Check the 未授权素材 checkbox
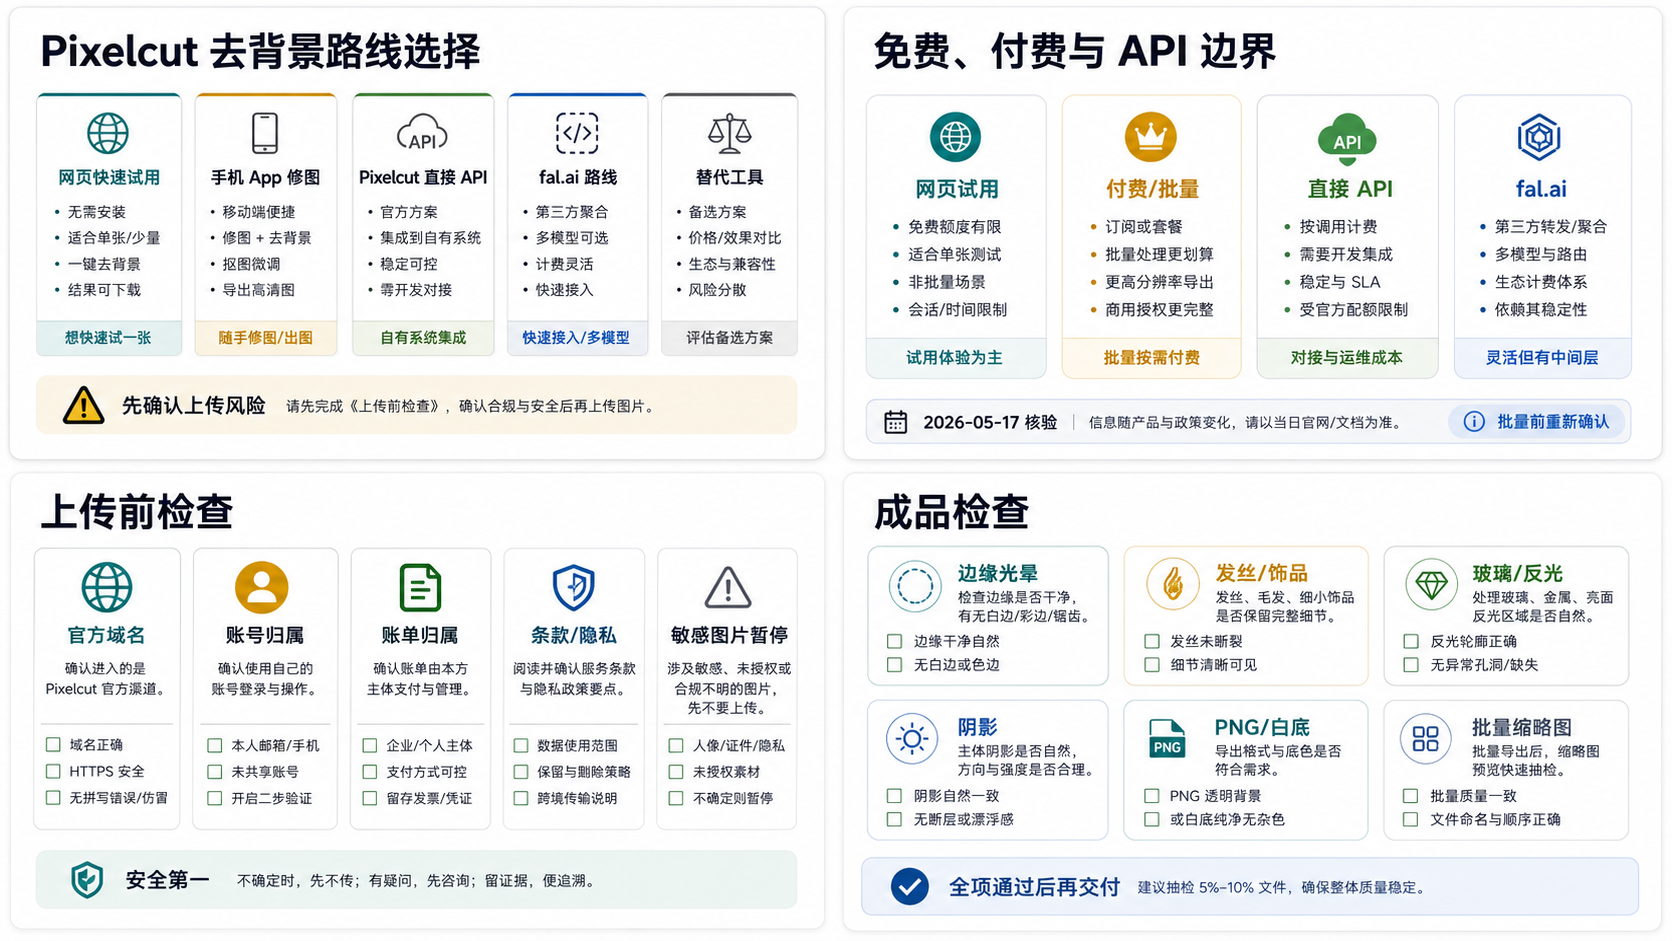The width and height of the screenshot is (1672, 941). point(676,772)
